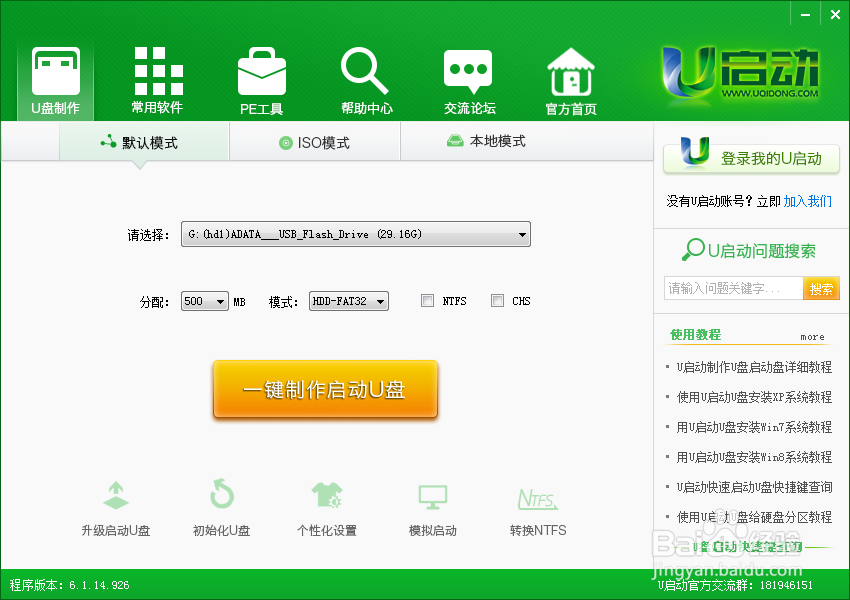The image size is (850, 600).
Task: Open the 模式 HDD-FAT32 dropdown
Action: click(349, 301)
